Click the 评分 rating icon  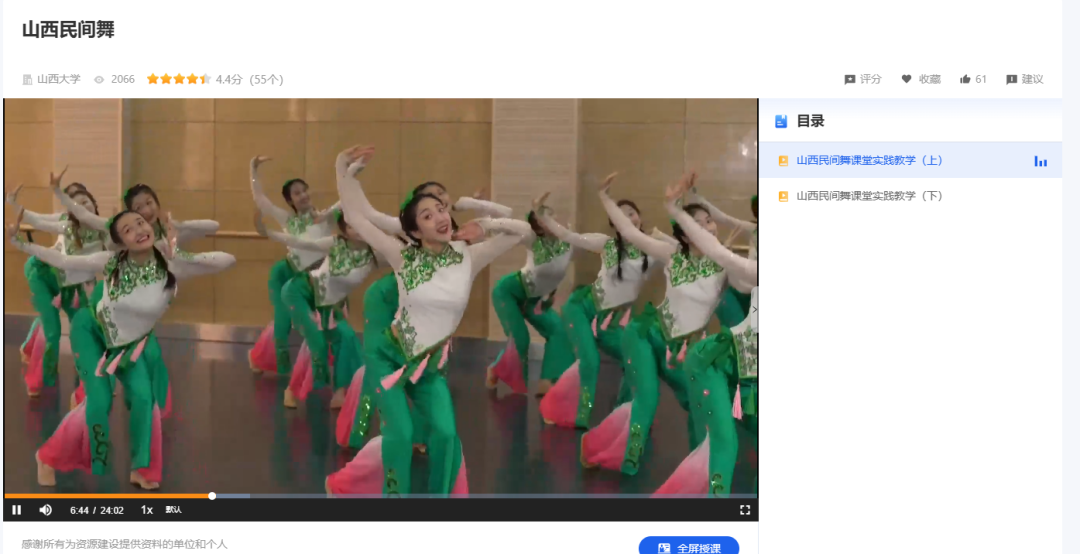coord(850,79)
